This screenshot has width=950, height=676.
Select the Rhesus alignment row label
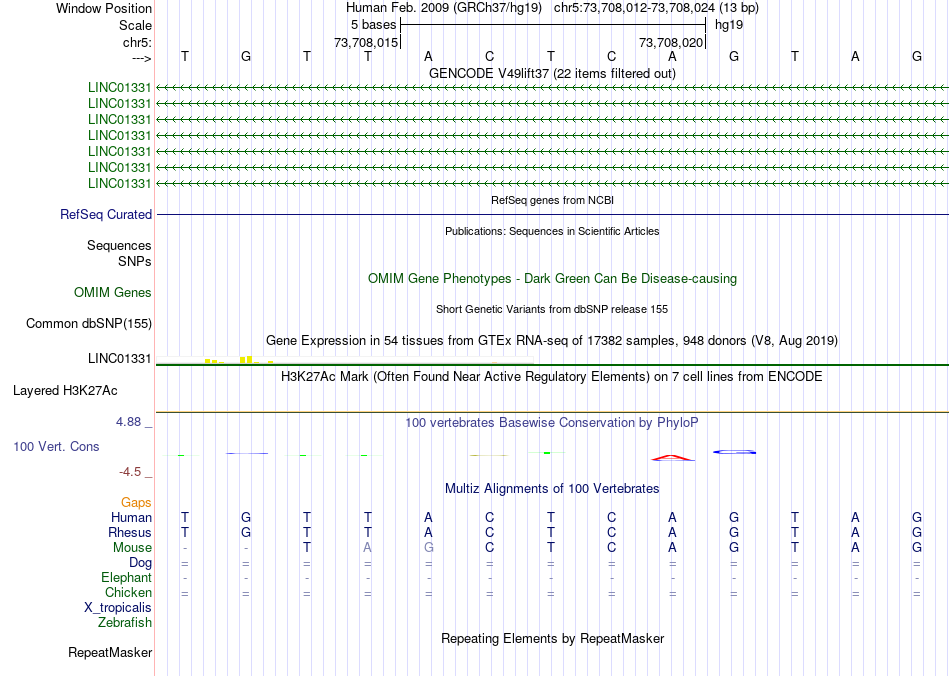pos(130,532)
